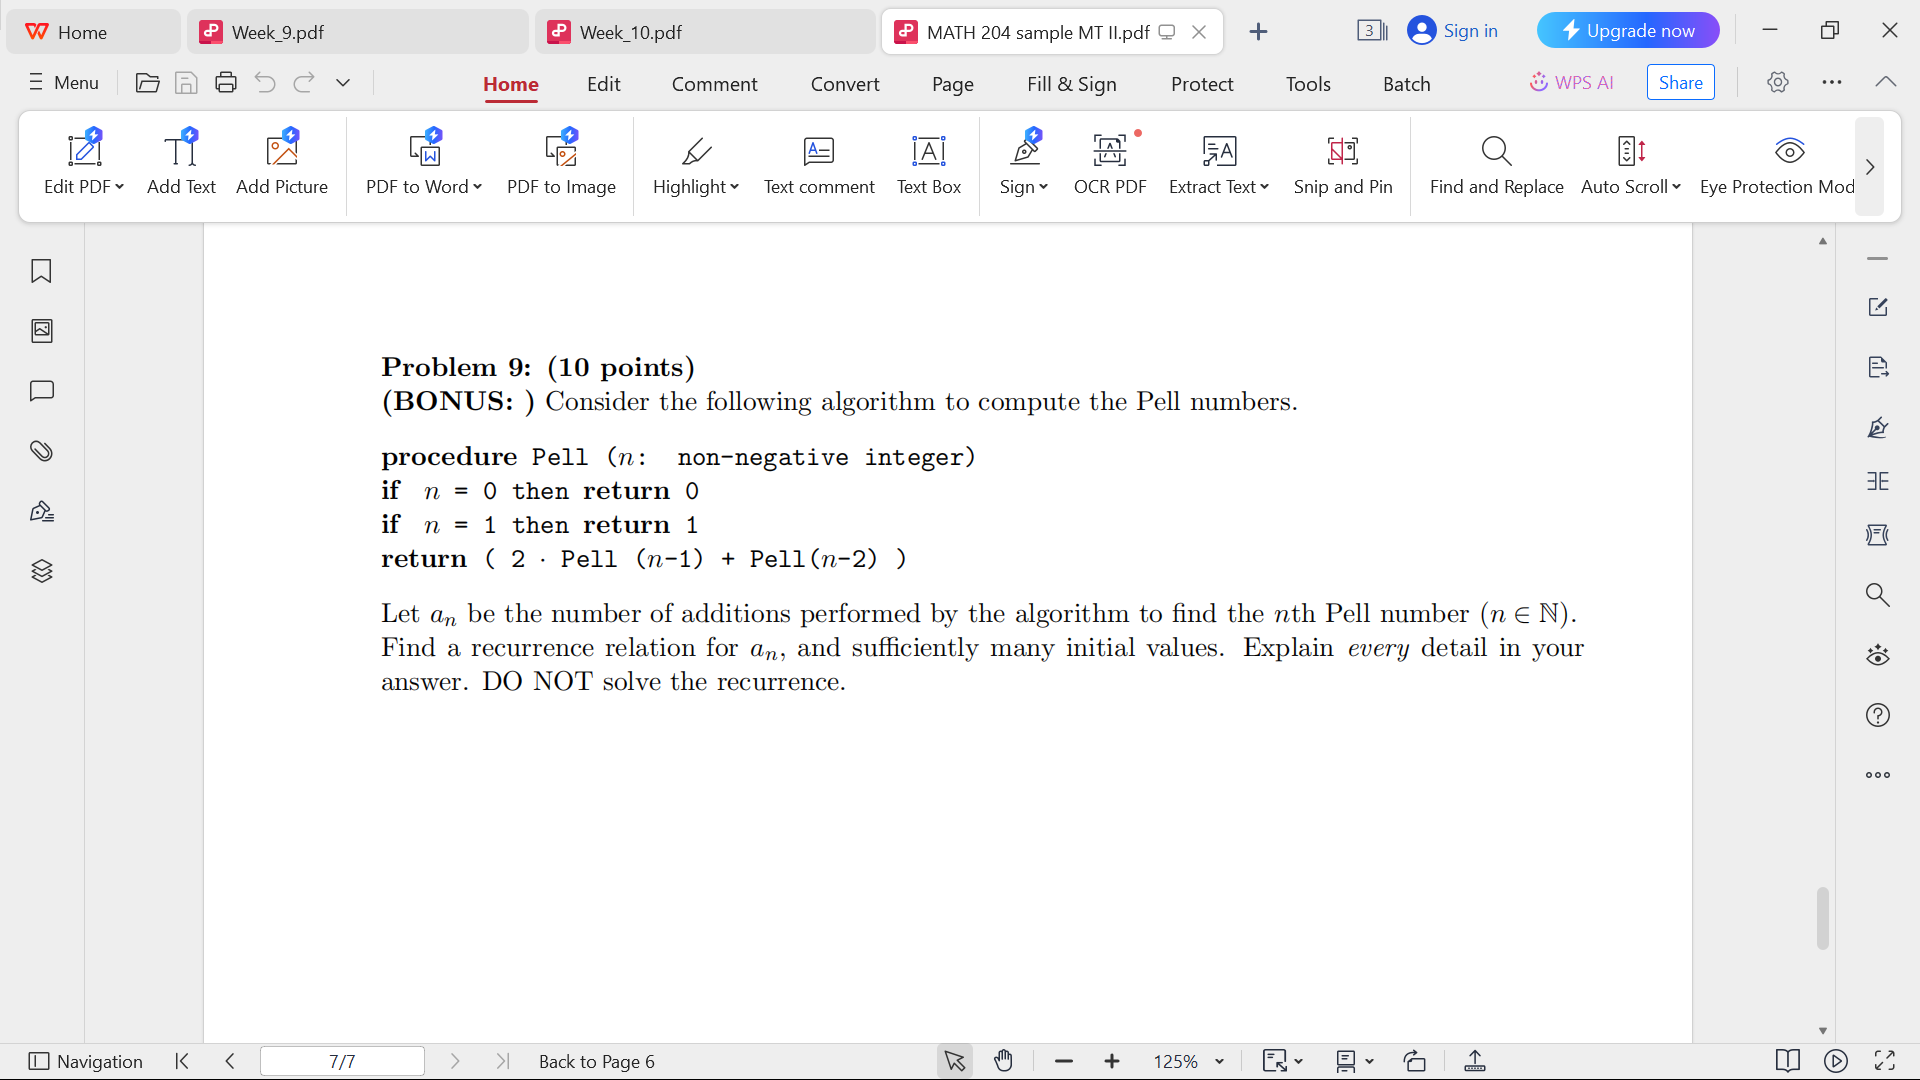Convert the PDF using PDF to Image
This screenshot has height=1080, width=1920.
[x=561, y=165]
